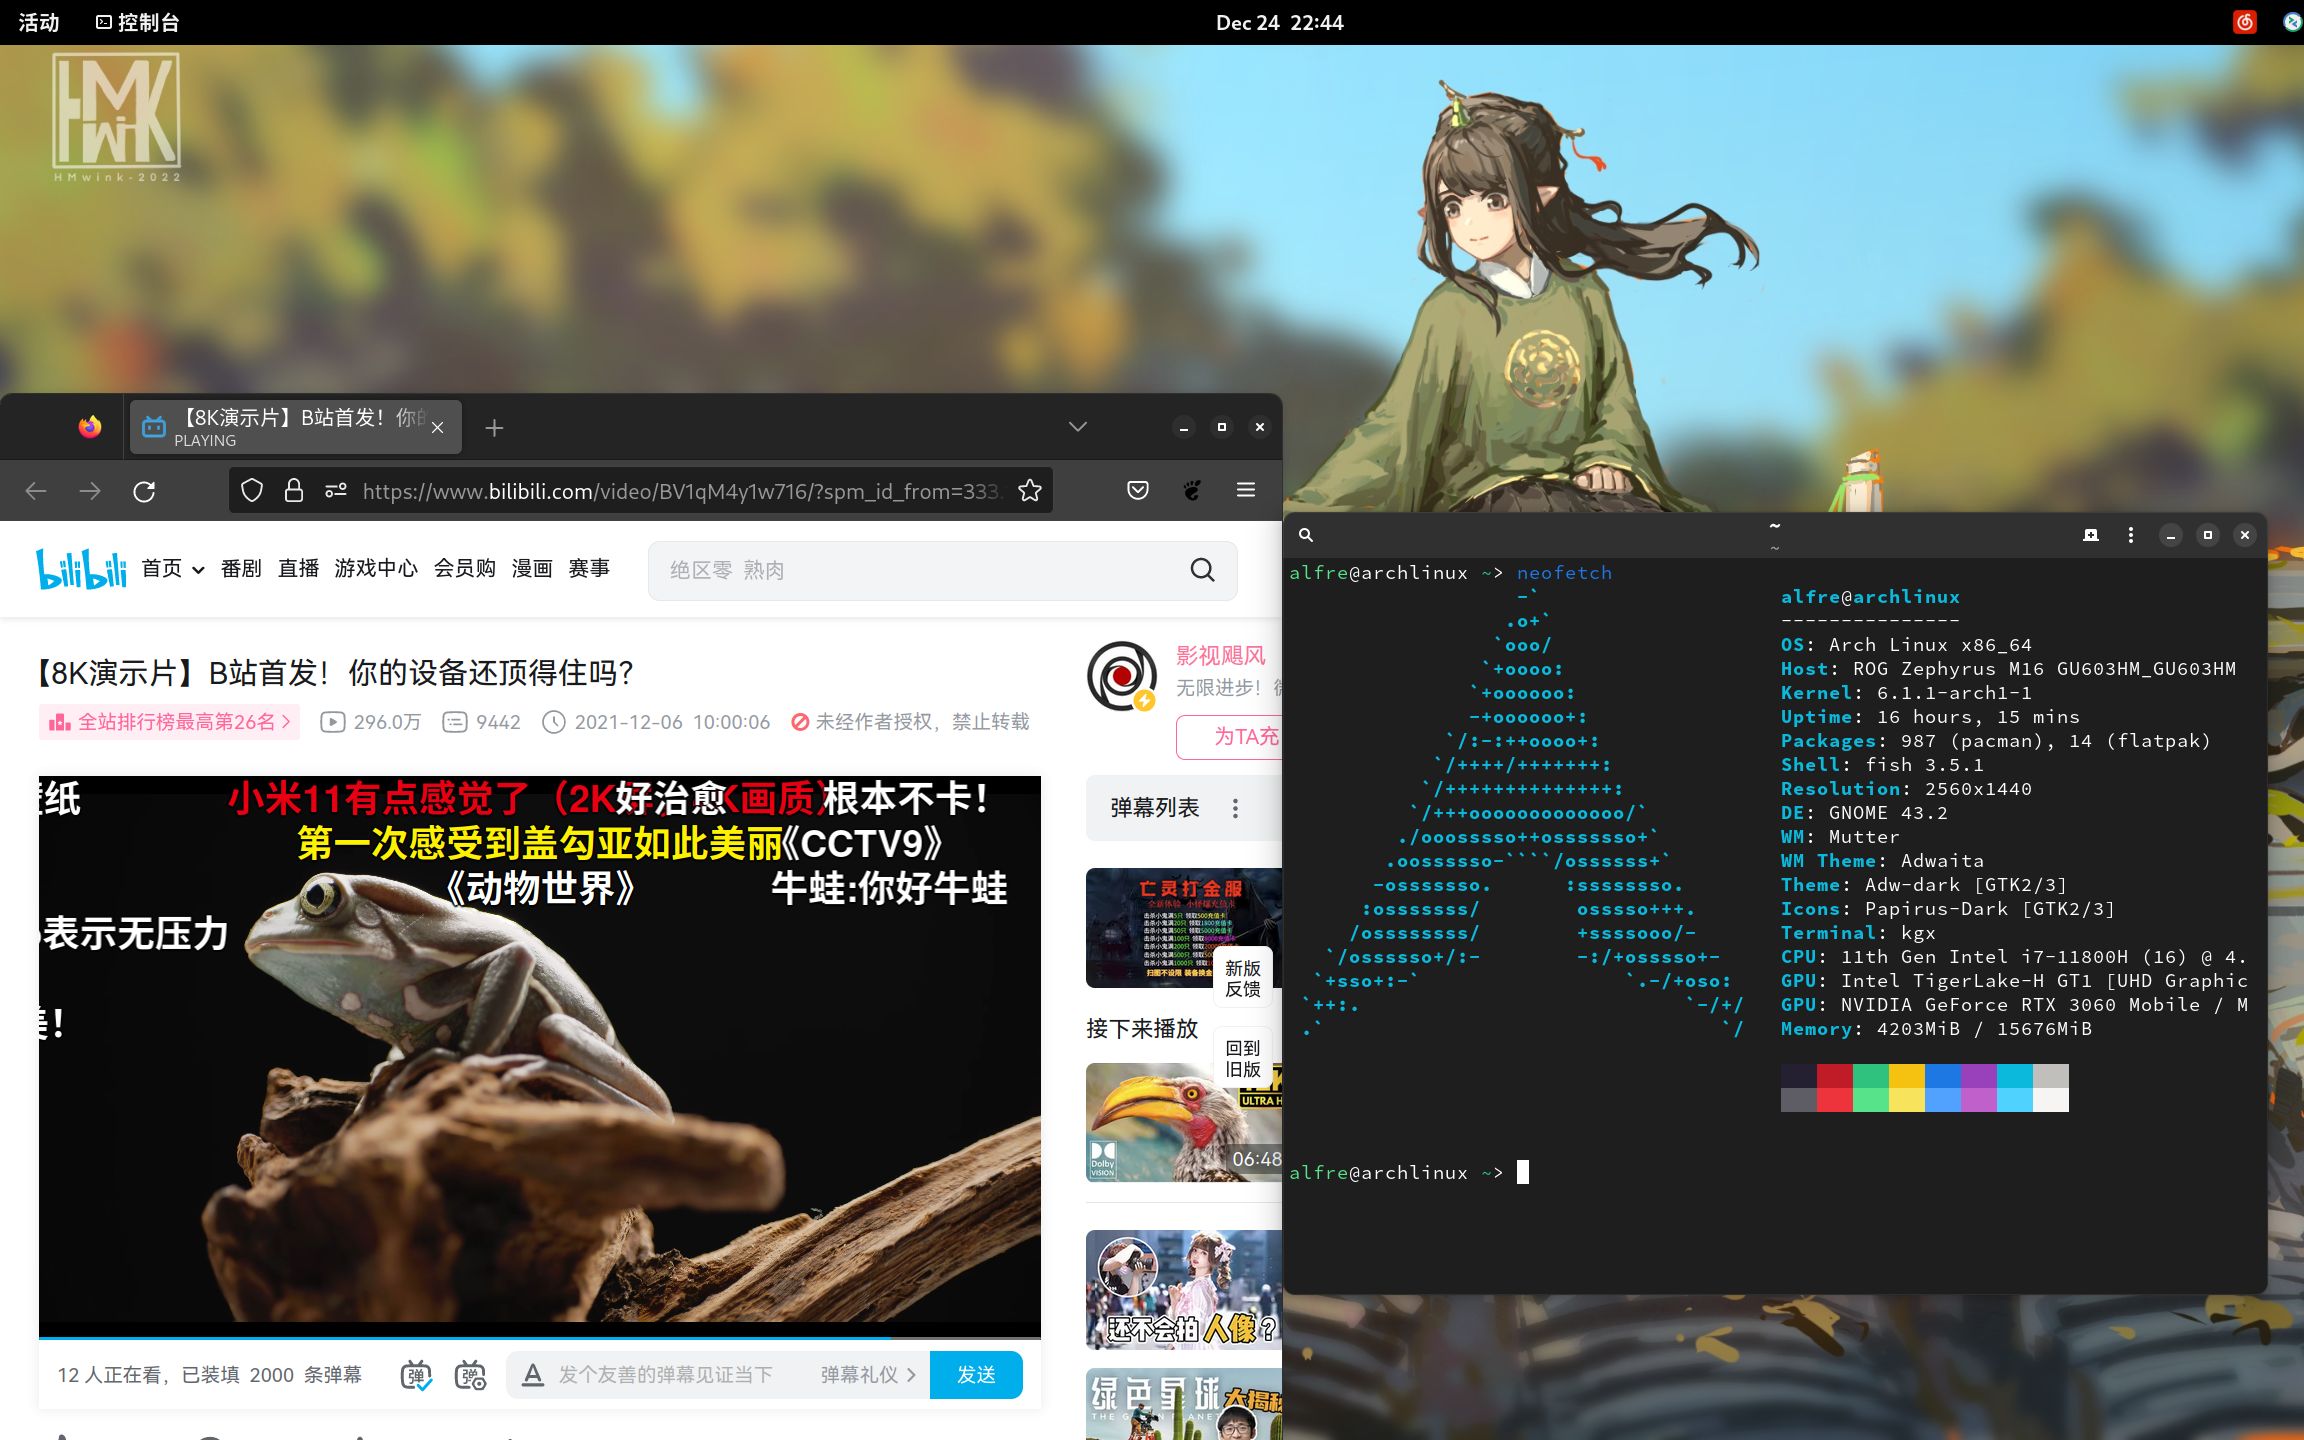Open a new tab with the plus button
Image resolution: width=2304 pixels, height=1440 pixels.
494,428
